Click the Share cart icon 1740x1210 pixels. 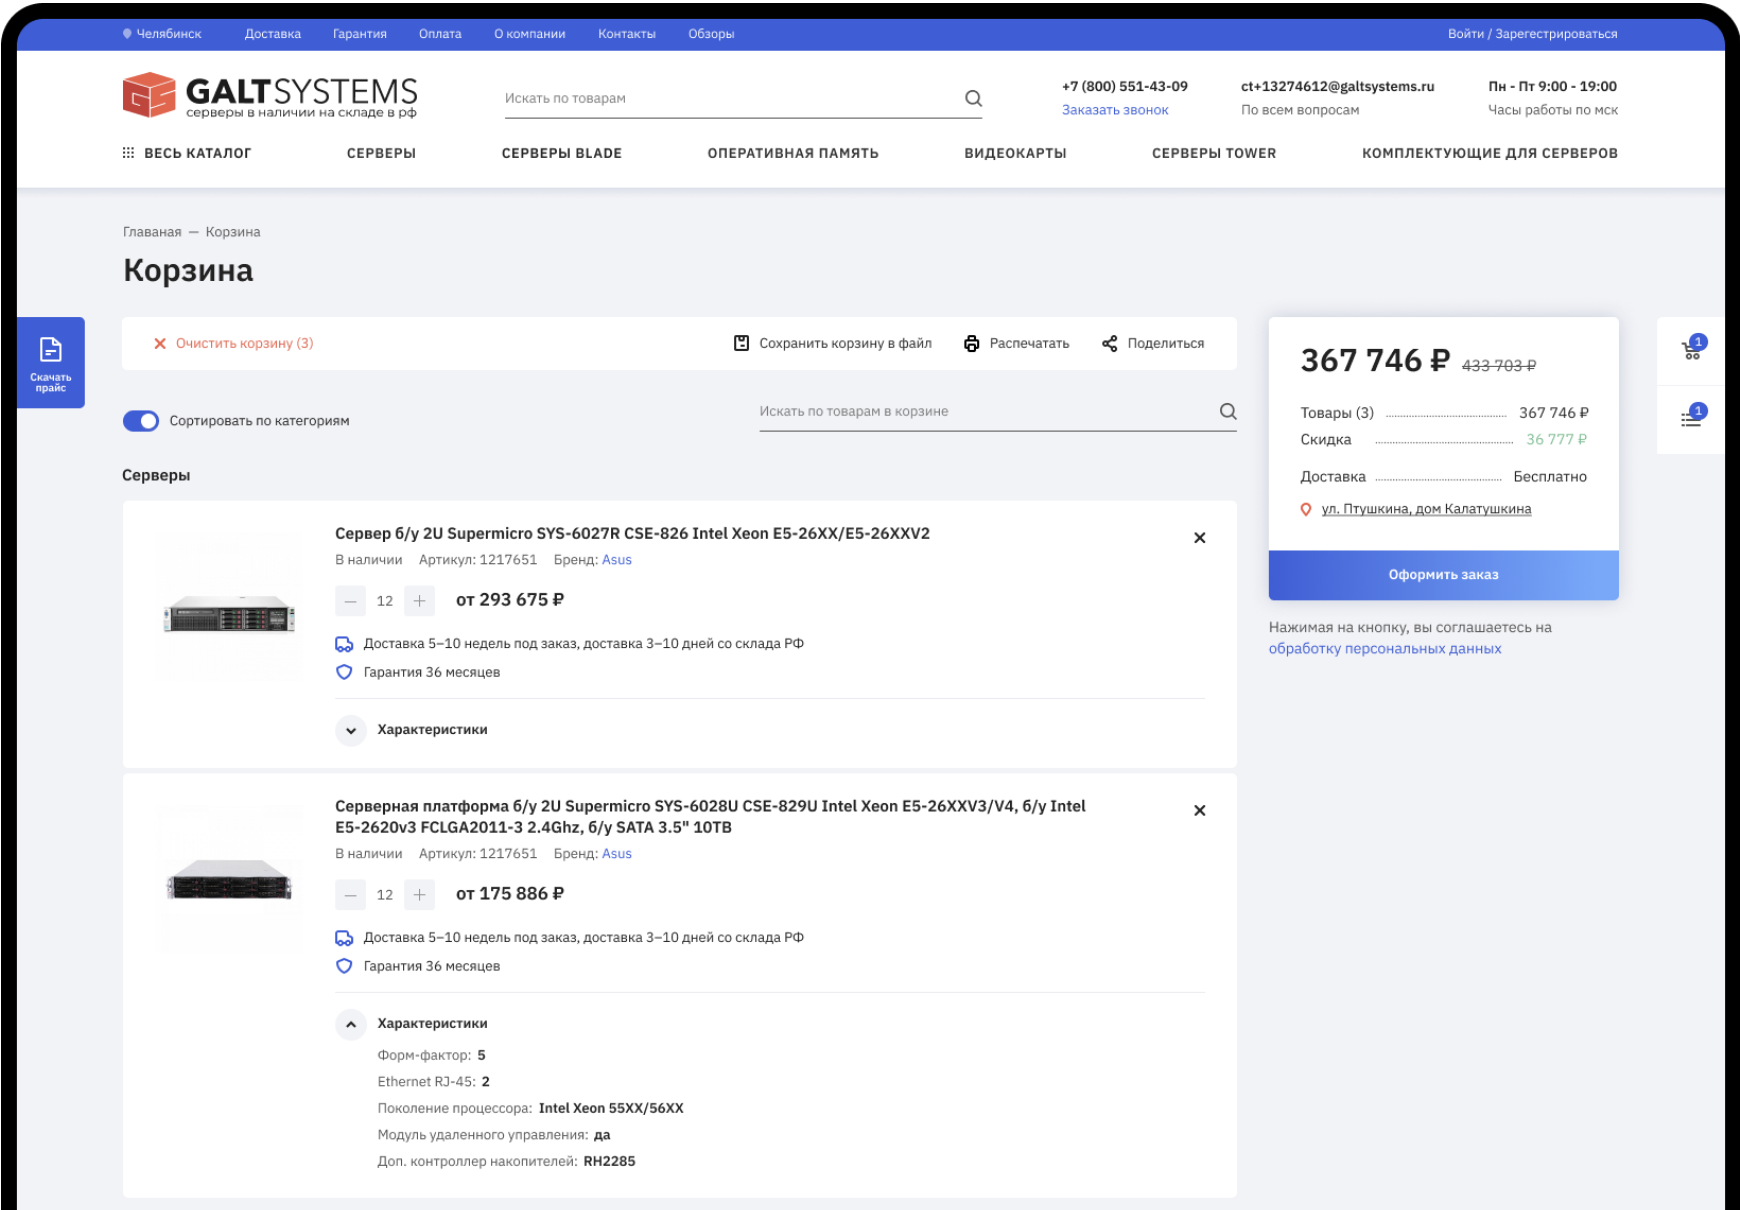click(x=1109, y=344)
